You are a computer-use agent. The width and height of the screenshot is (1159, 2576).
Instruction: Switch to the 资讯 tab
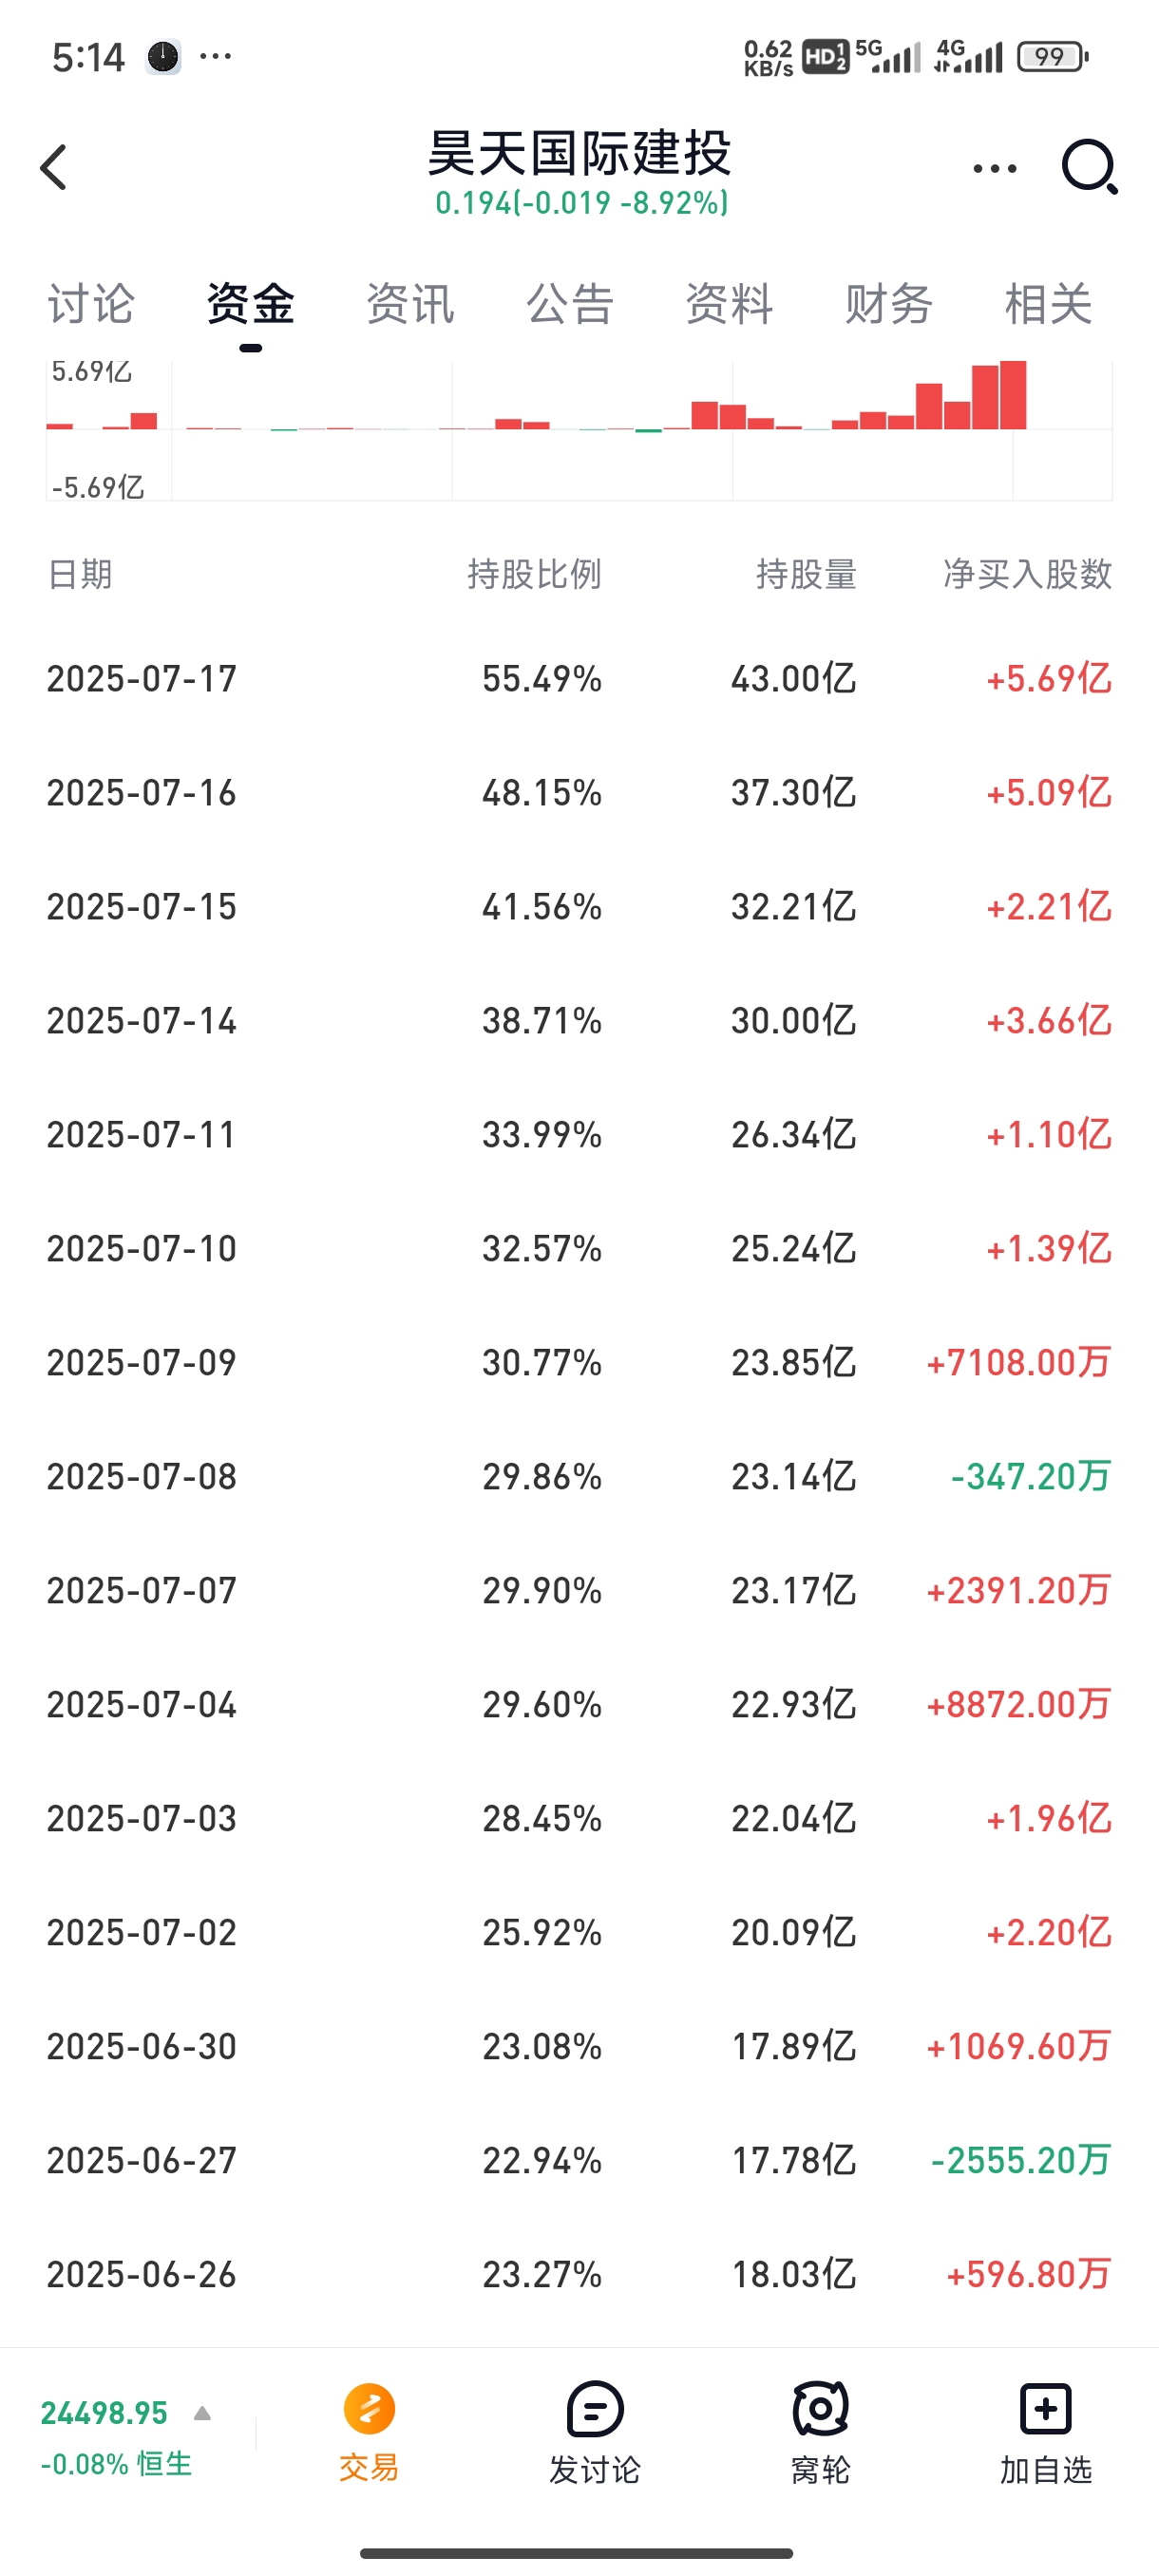pos(410,304)
